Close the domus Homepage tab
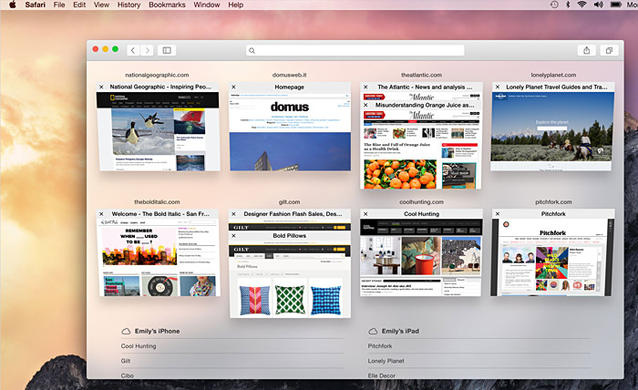 tap(234, 87)
